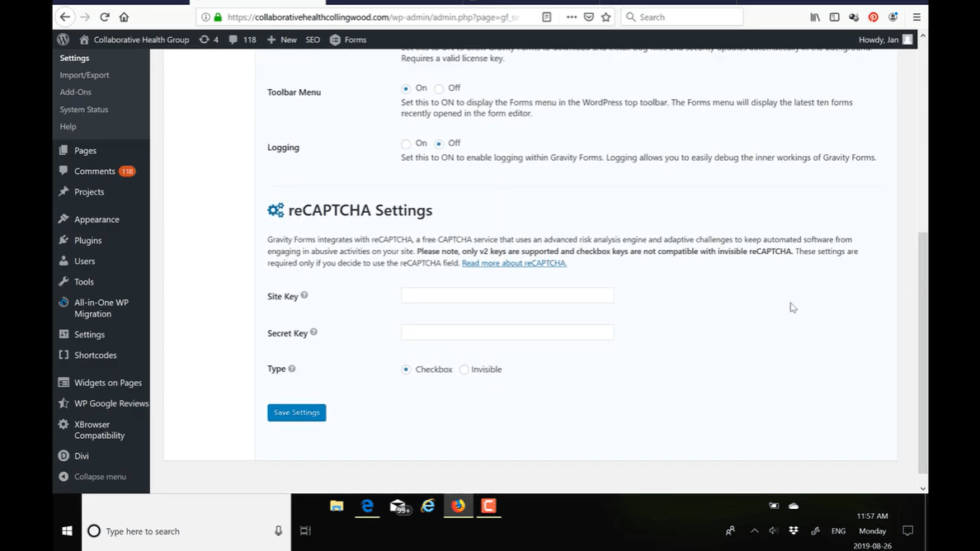Click the Windows Start button
Viewport: 980px width, 551px height.
(67, 531)
